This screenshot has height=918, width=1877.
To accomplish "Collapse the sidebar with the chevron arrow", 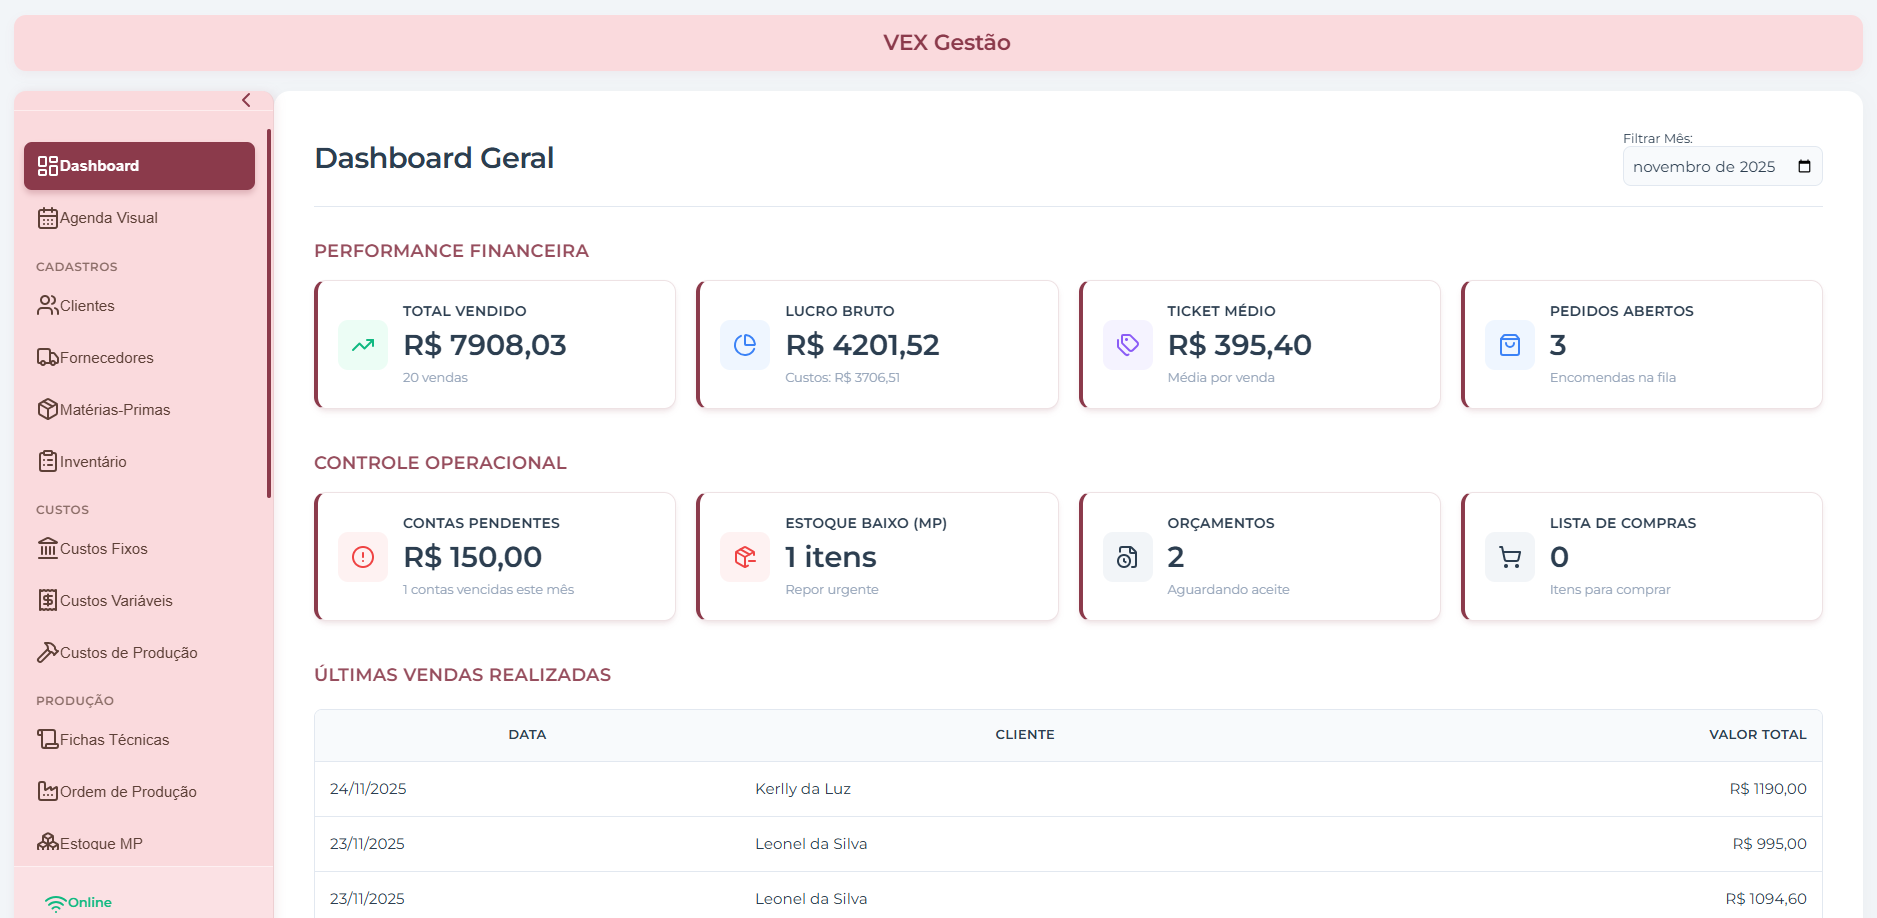I will [x=246, y=100].
